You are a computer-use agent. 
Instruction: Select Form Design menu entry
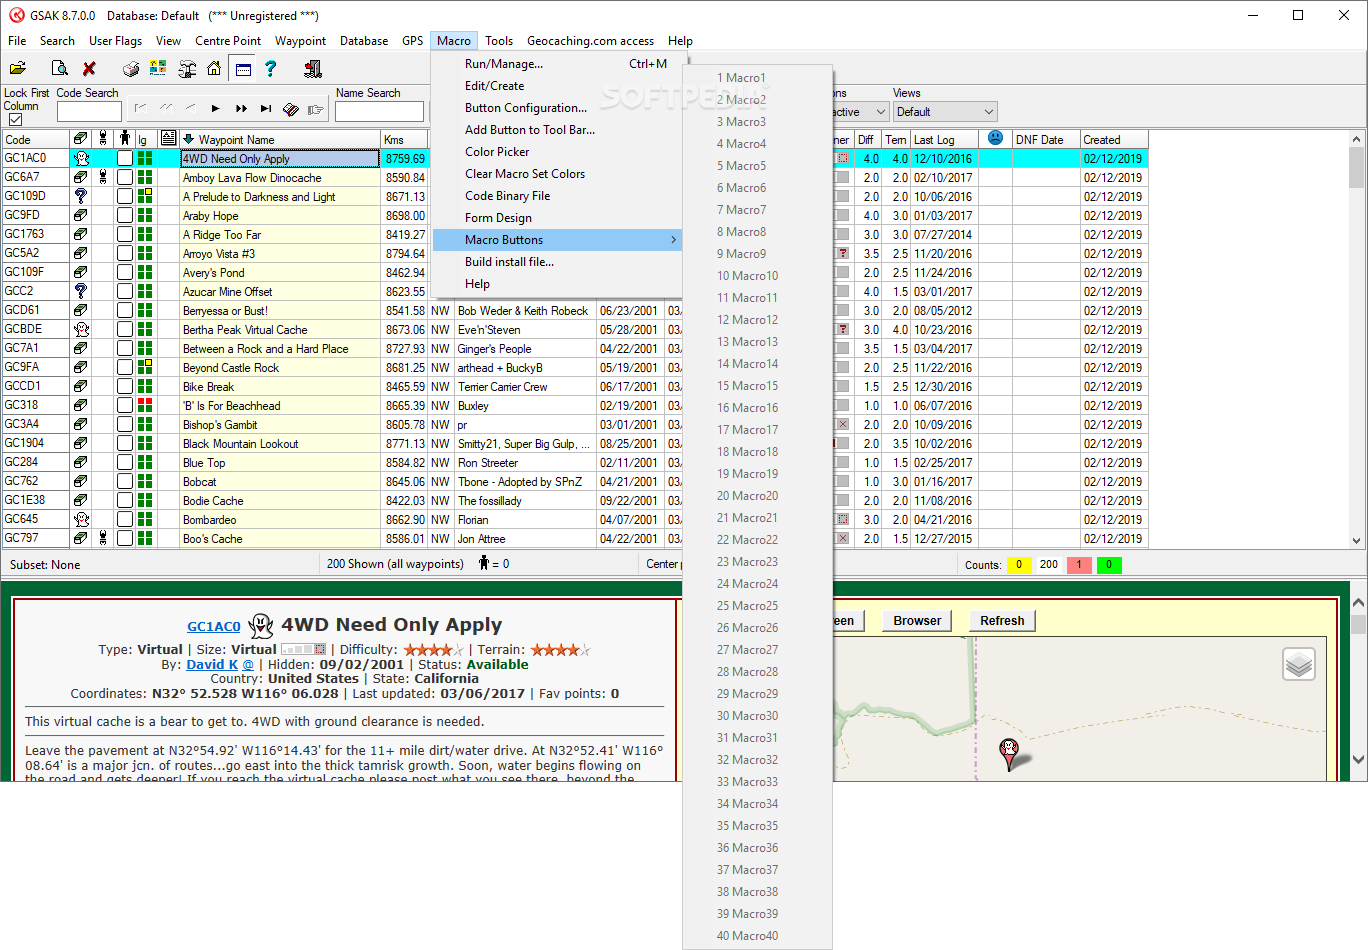point(557,218)
